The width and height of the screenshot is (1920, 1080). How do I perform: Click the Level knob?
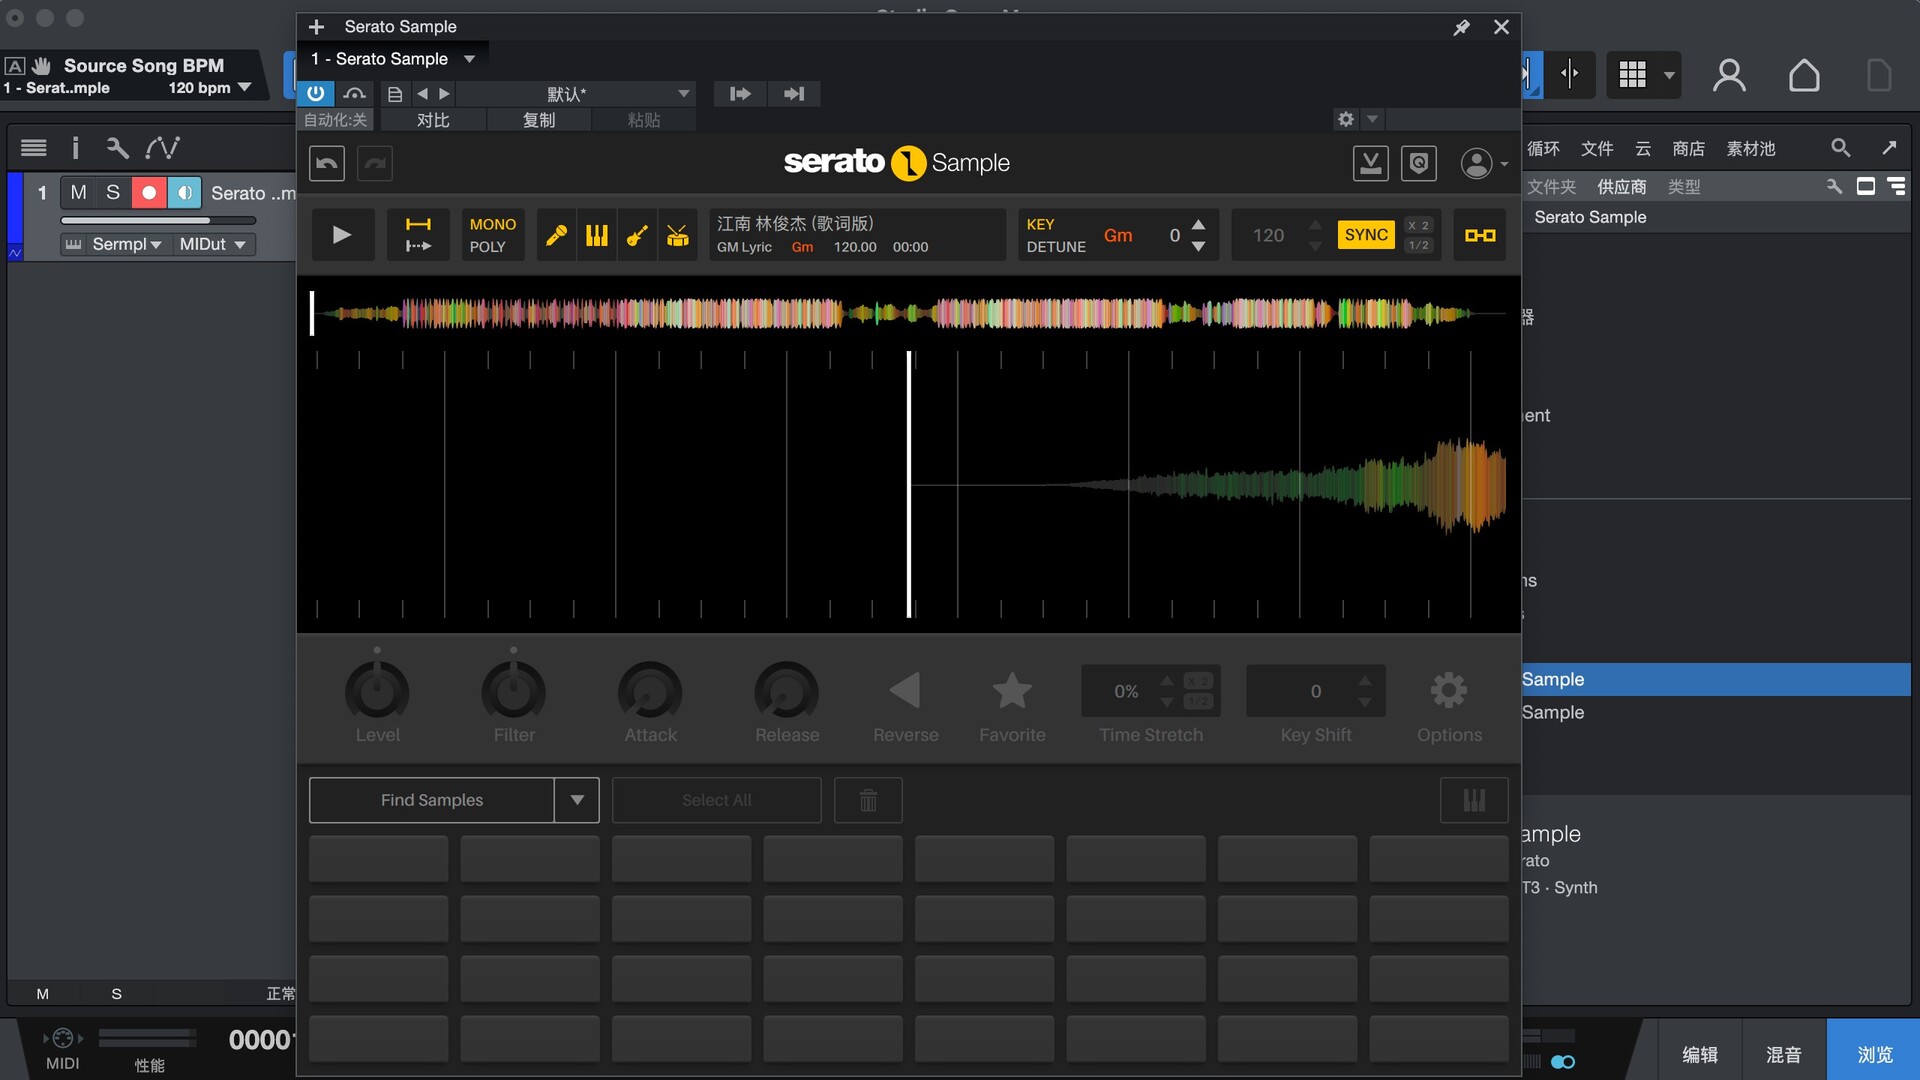pyautogui.click(x=377, y=692)
